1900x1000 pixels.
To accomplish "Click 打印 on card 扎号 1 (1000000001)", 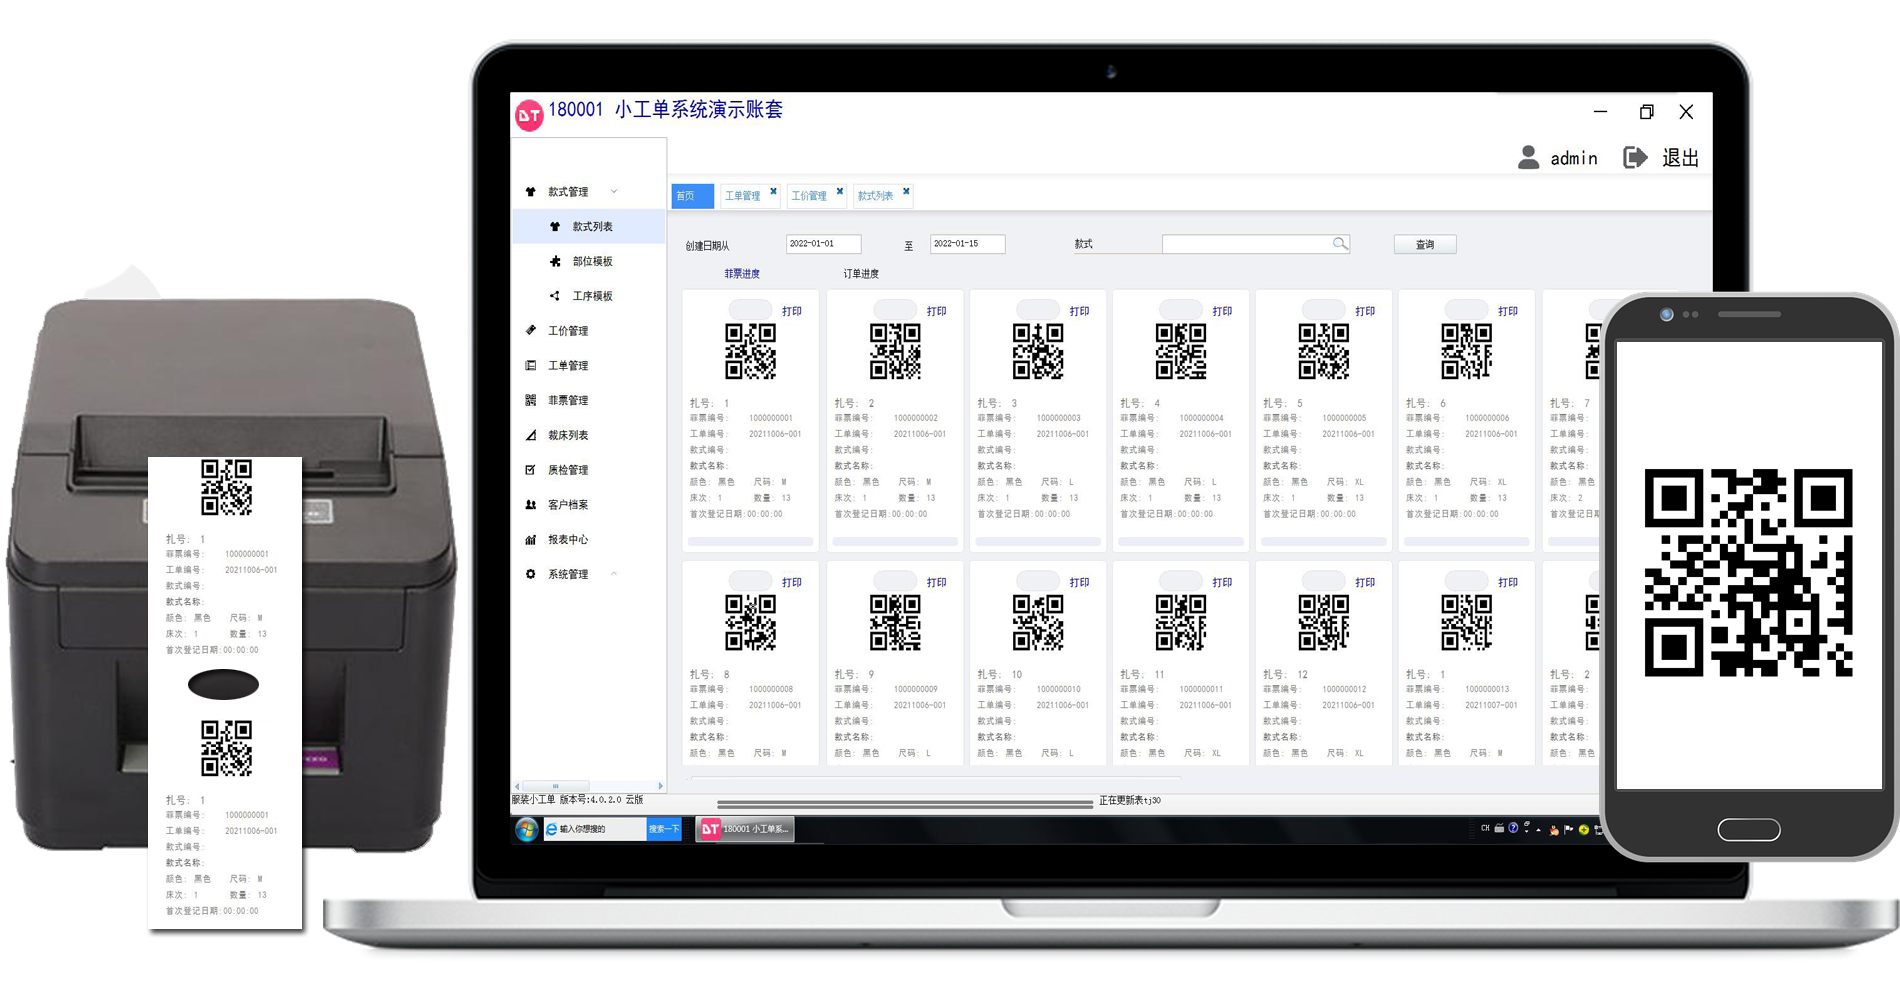I will (792, 311).
